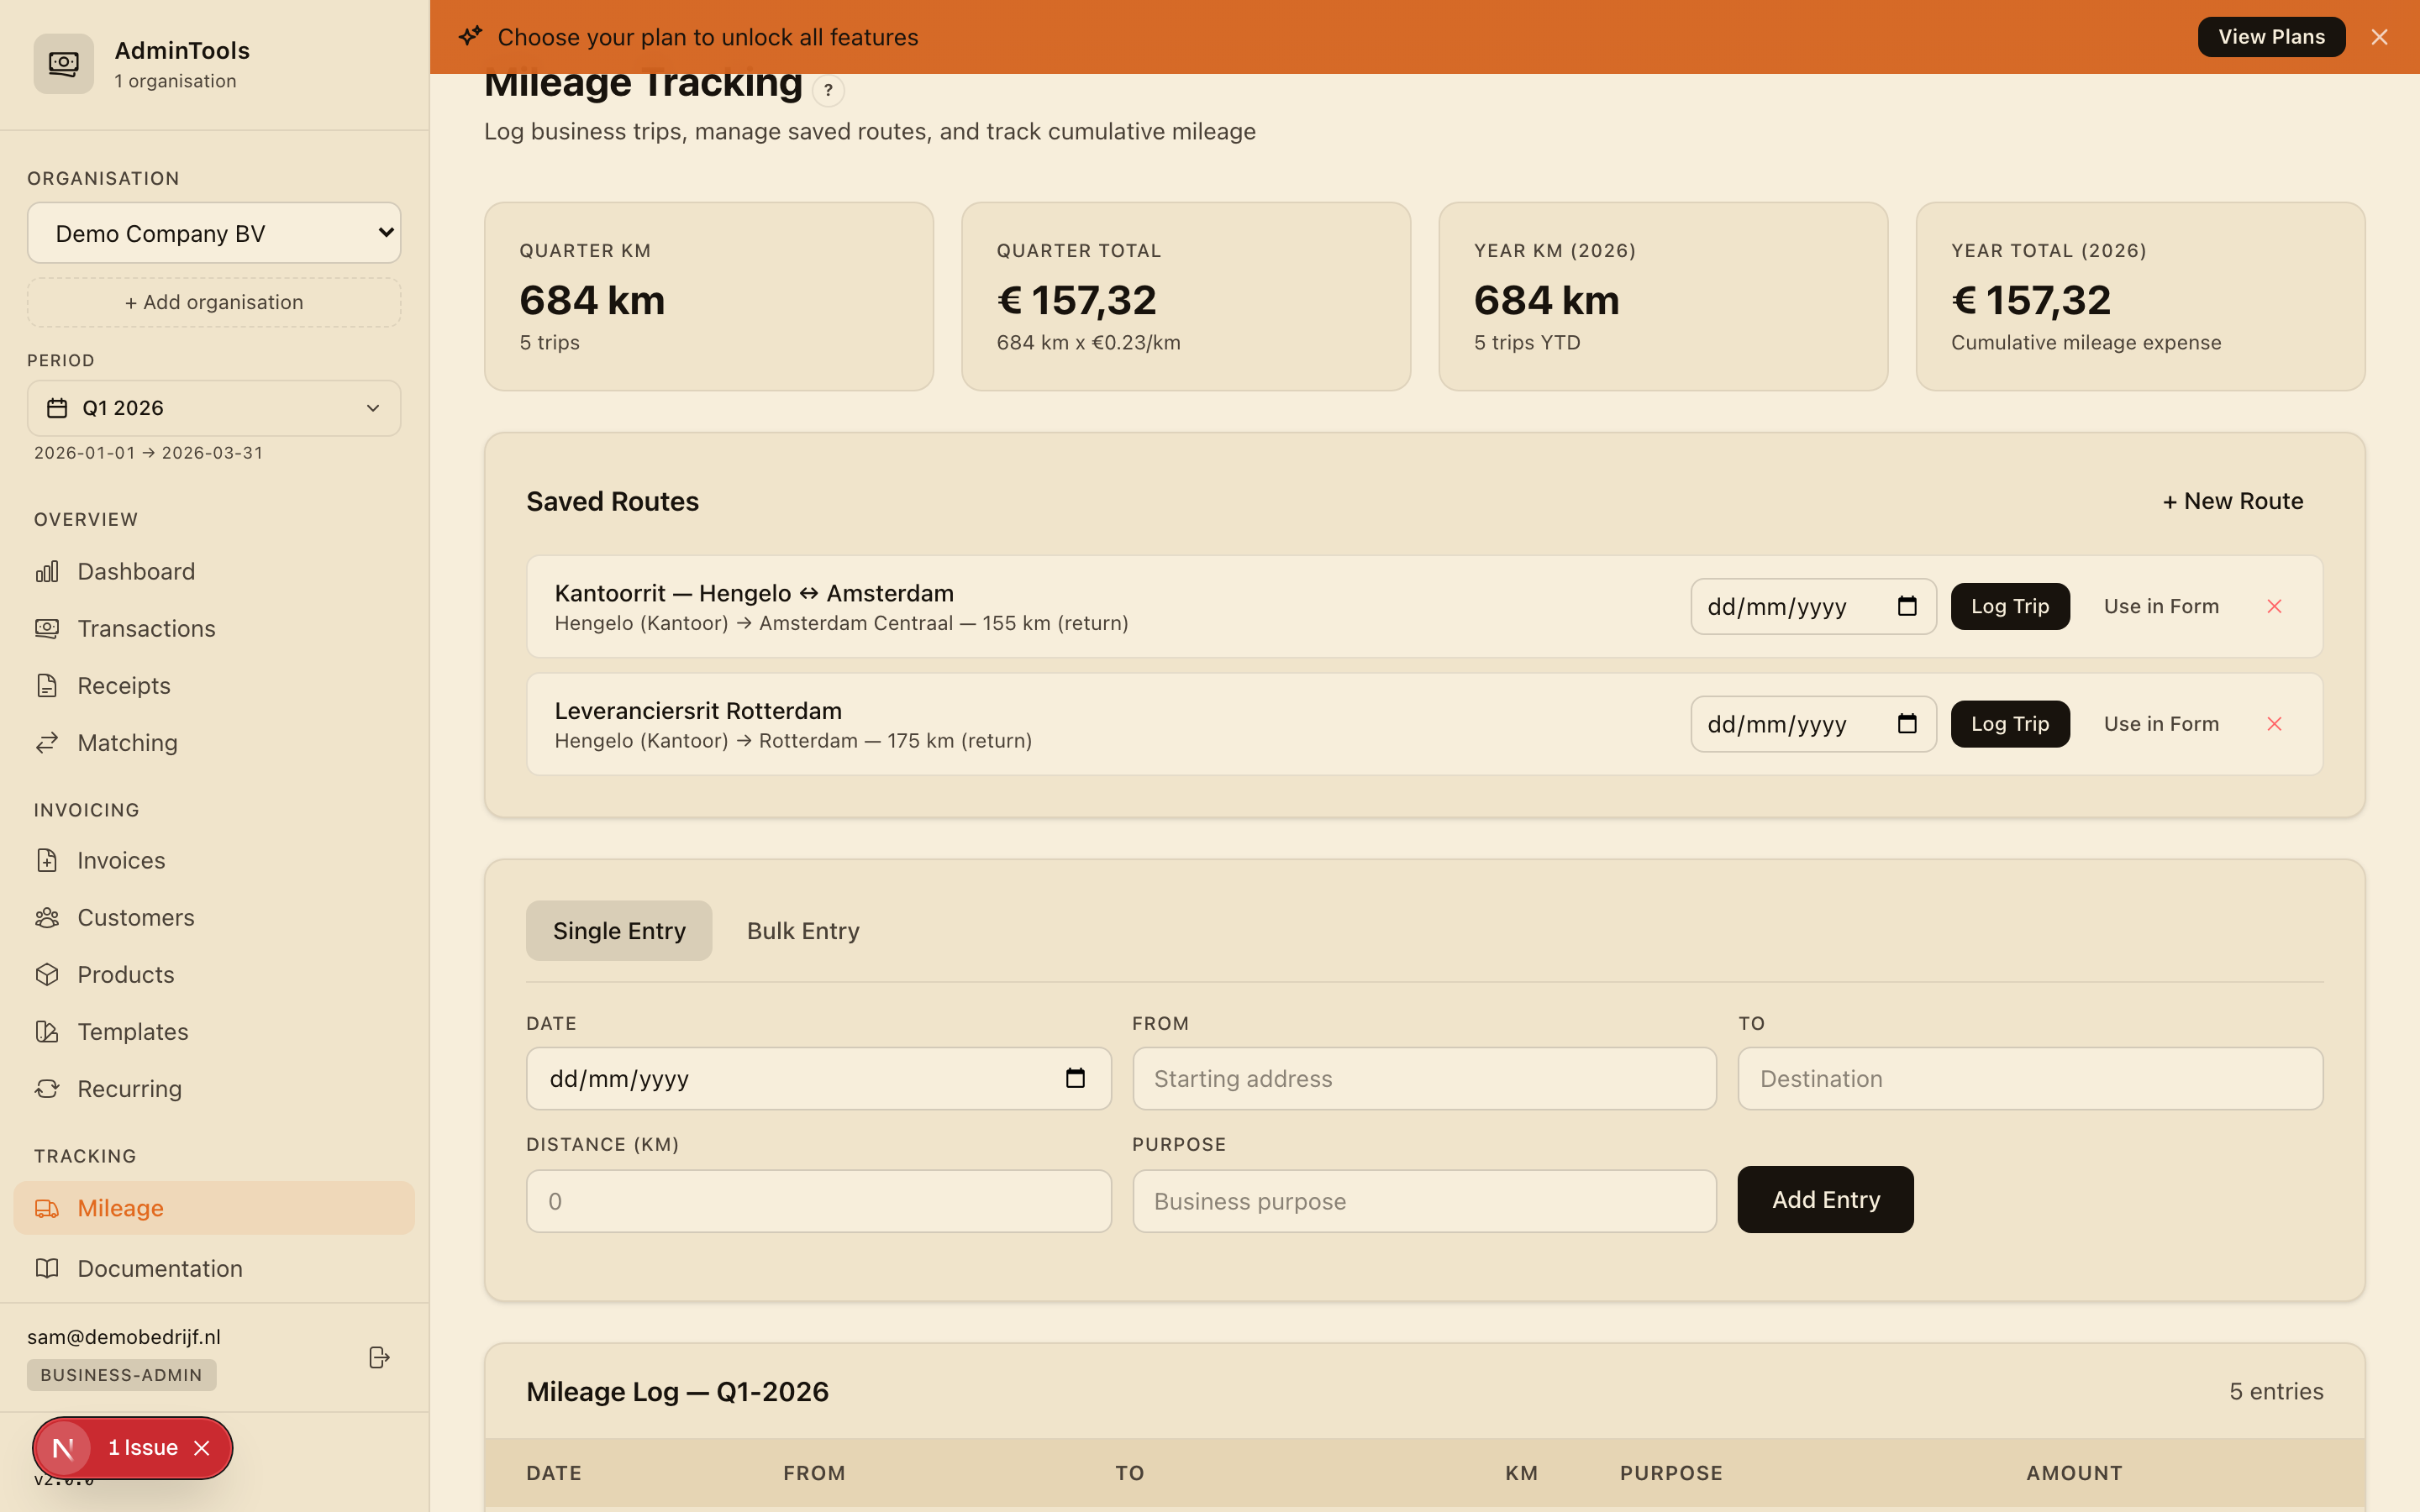Click the DATE field in the entry form
2420x1512 pixels.
pos(818,1078)
